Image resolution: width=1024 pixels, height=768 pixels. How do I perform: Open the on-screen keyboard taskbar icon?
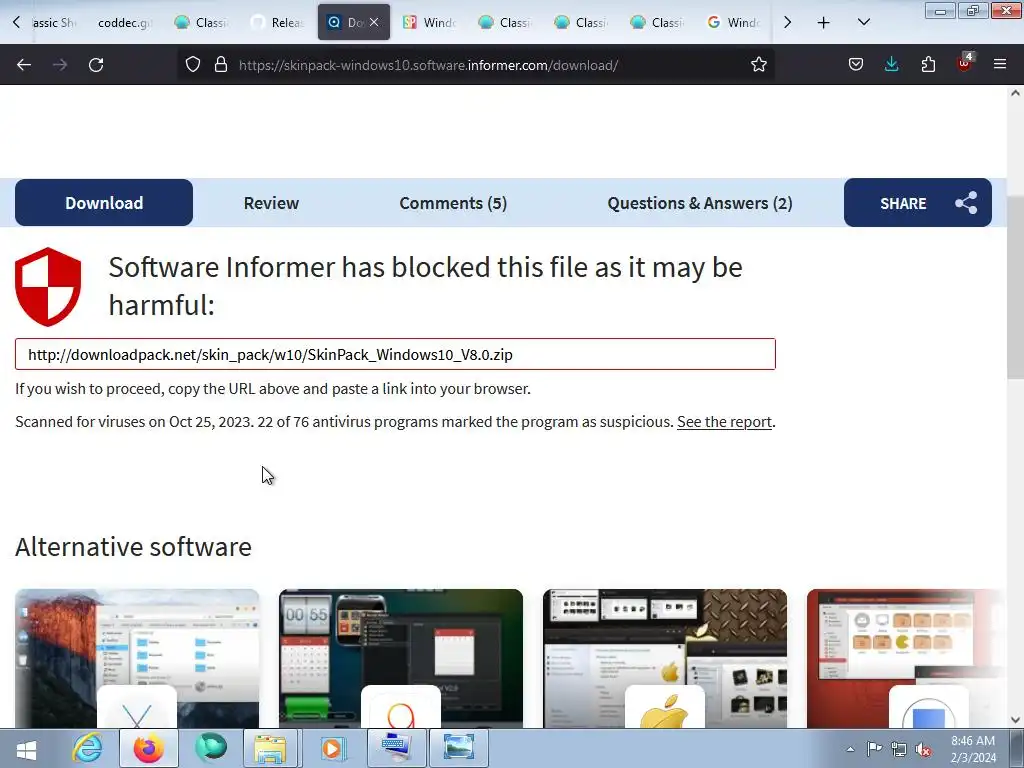396,748
